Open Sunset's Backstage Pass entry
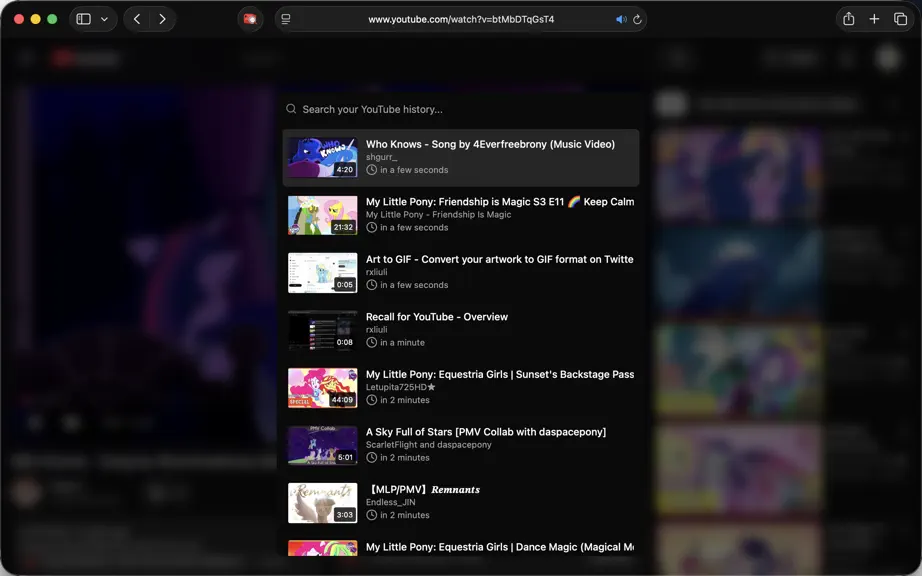922x576 pixels. (461, 388)
